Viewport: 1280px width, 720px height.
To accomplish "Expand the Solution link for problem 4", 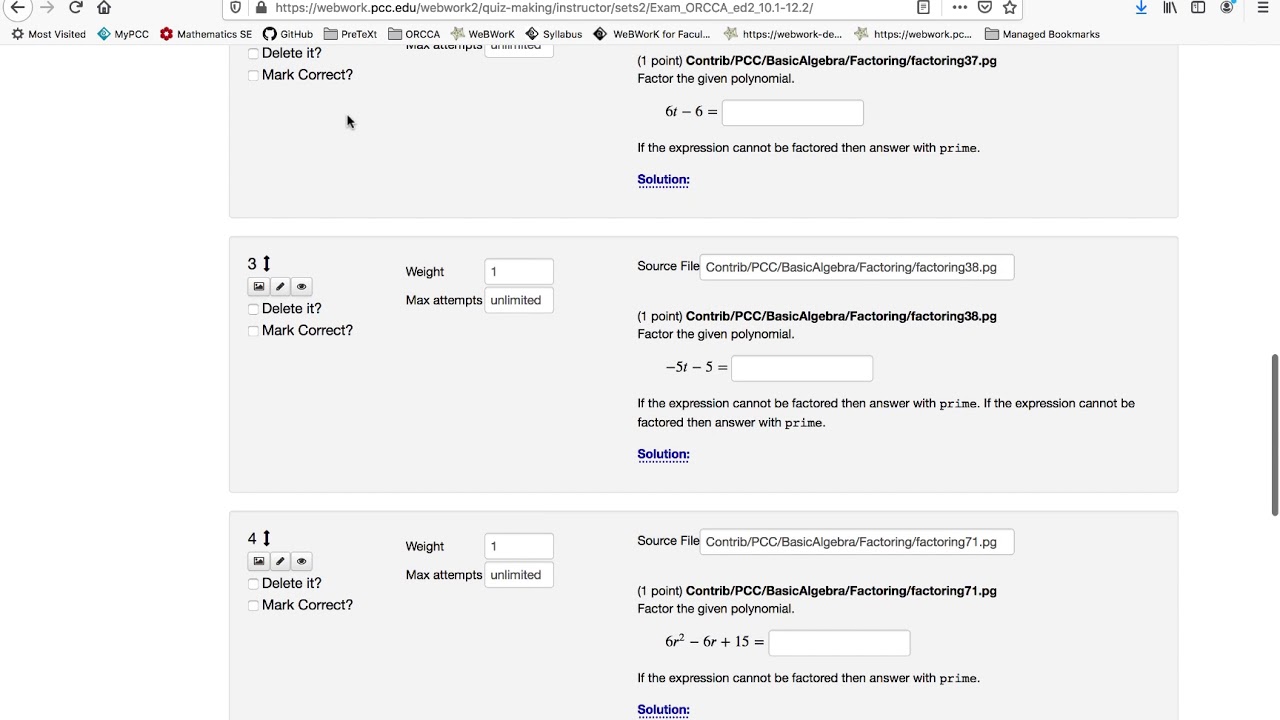I will [x=663, y=710].
